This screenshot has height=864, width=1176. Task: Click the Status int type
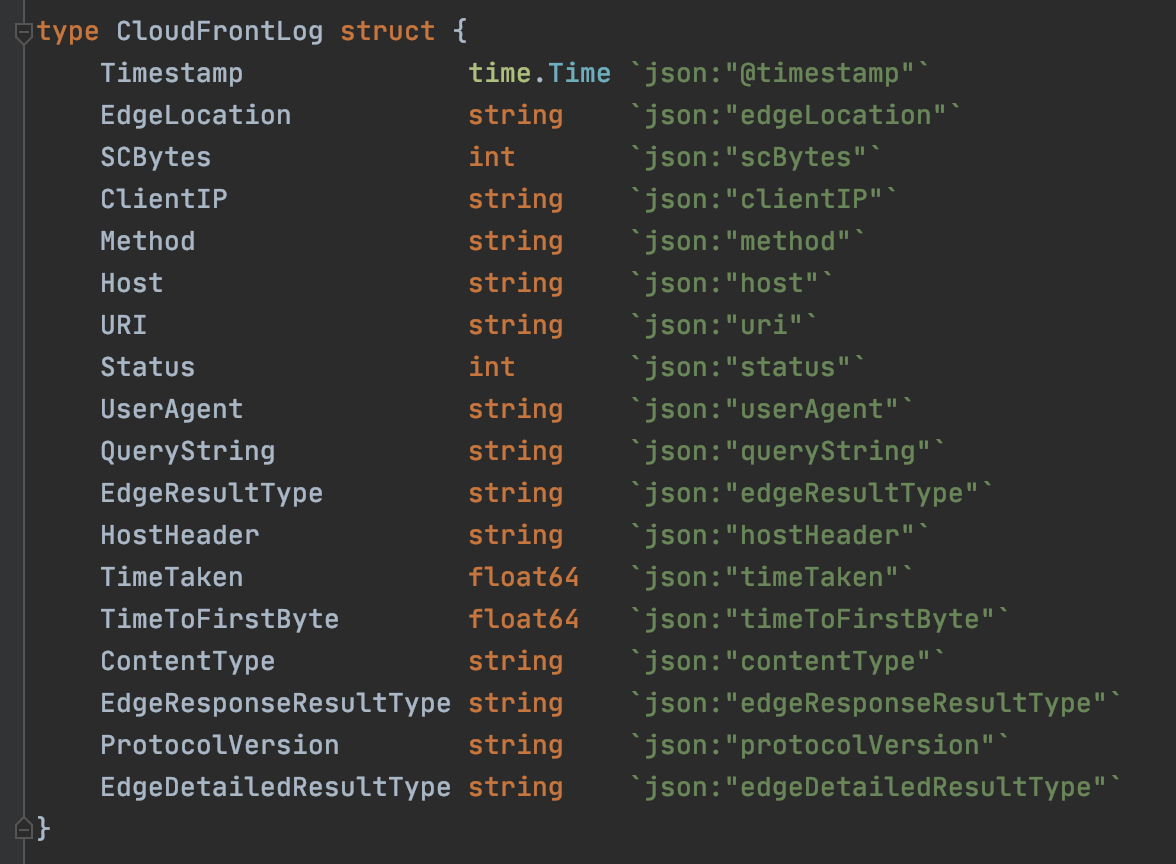(492, 368)
